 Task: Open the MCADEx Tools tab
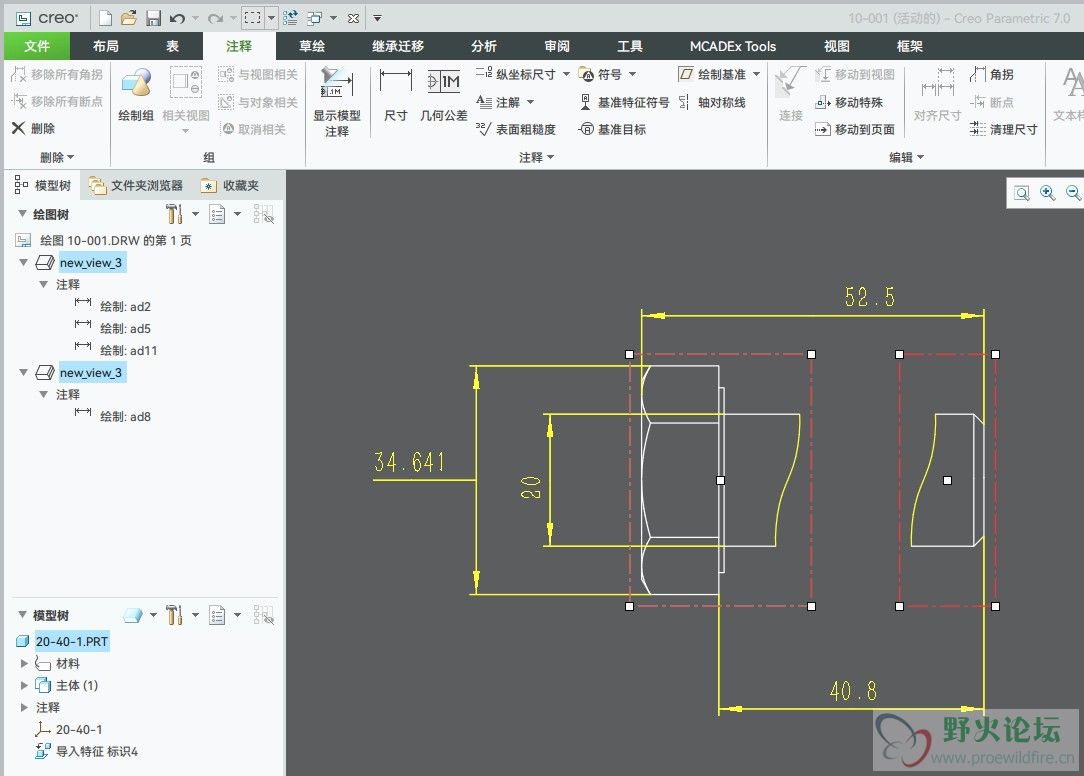coord(733,46)
